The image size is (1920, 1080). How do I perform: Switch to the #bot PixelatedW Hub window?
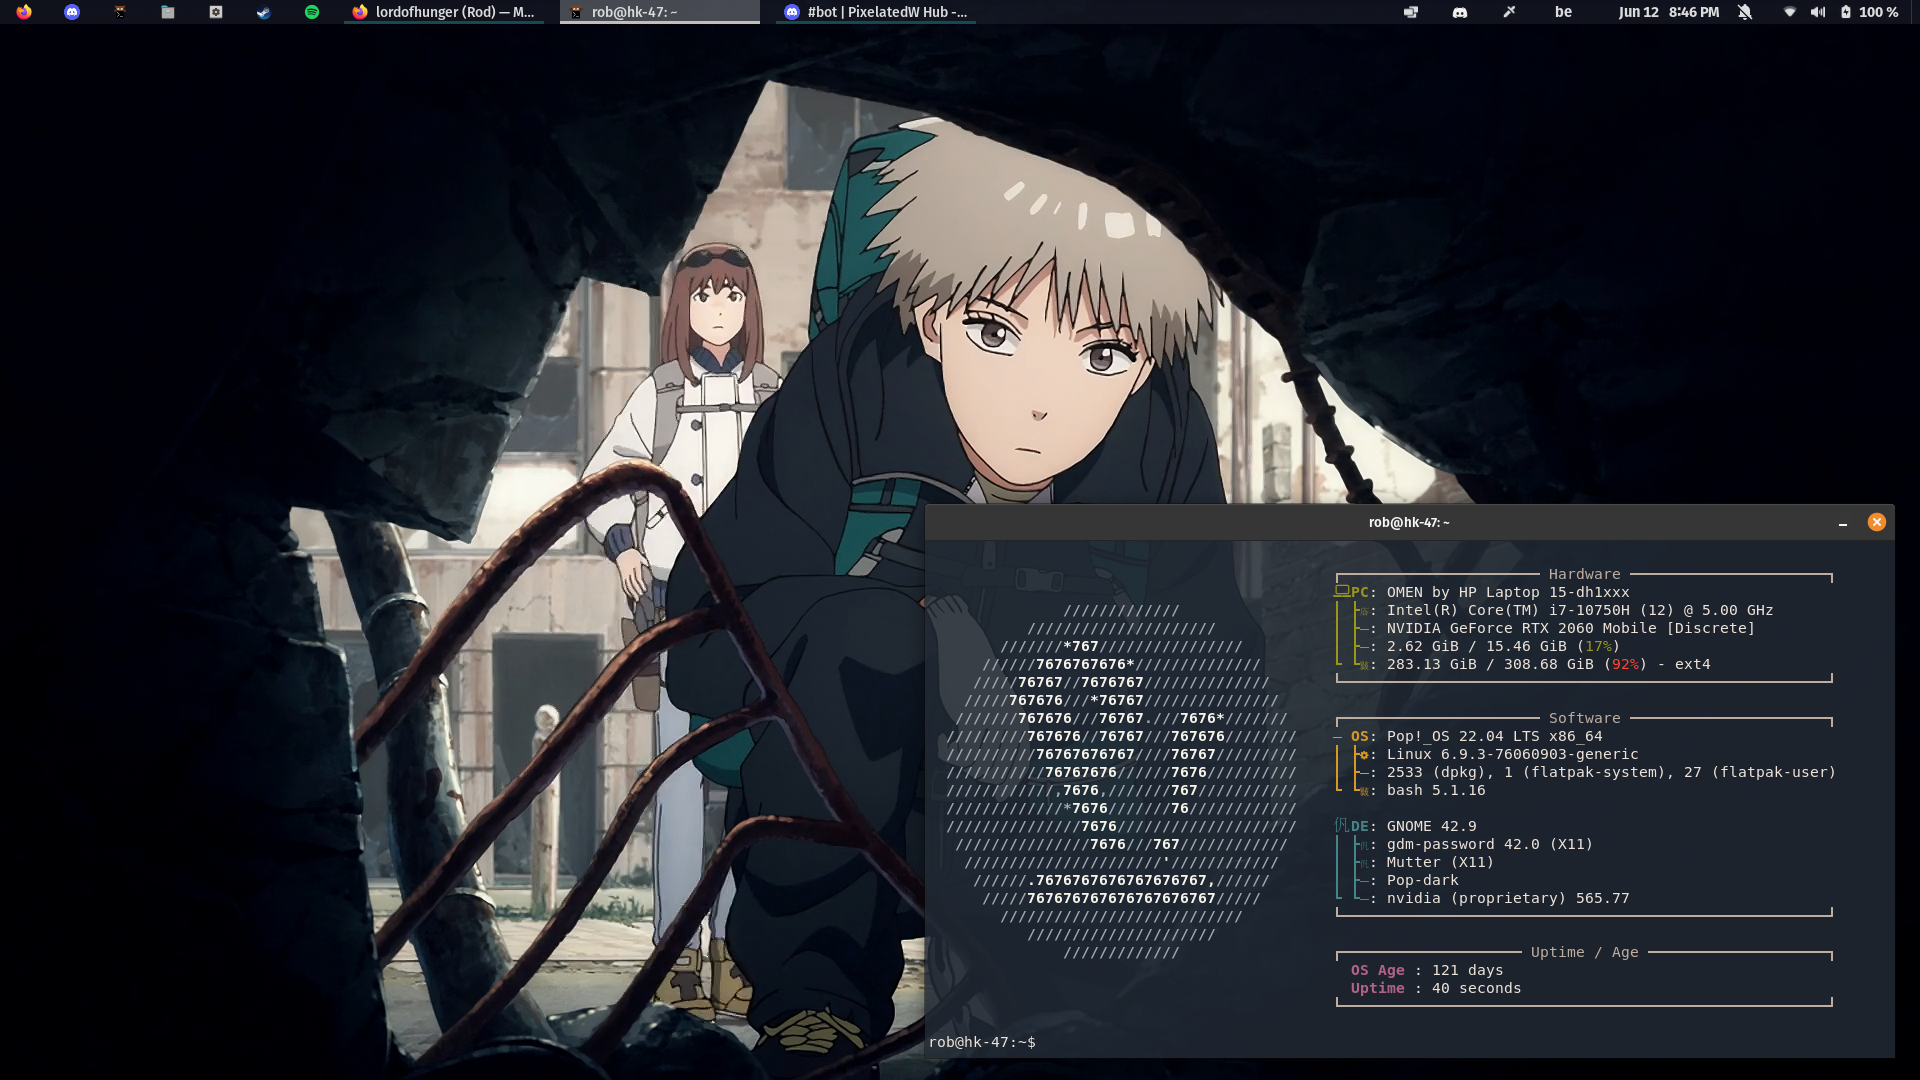(x=876, y=12)
